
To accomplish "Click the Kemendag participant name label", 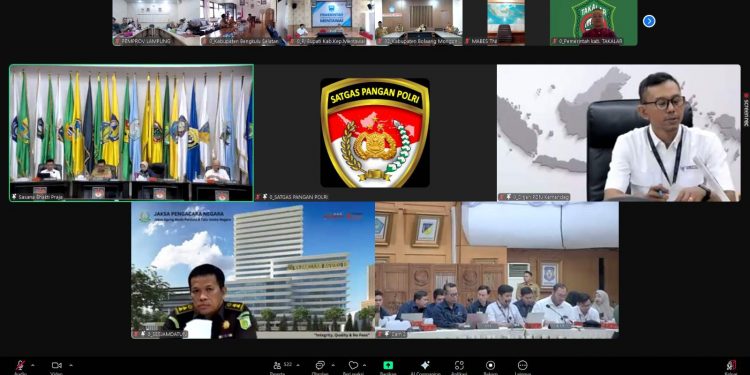I will [x=534, y=197].
